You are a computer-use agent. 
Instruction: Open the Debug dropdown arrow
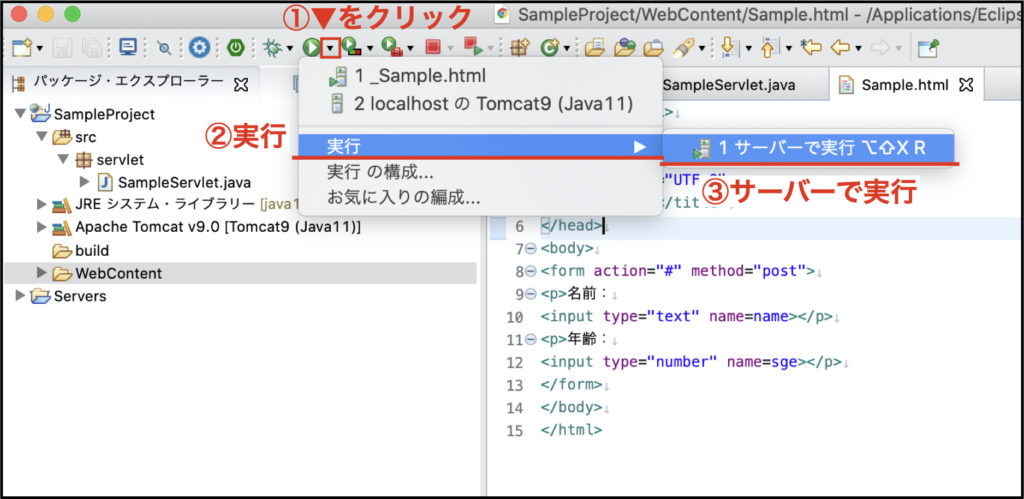(289, 48)
